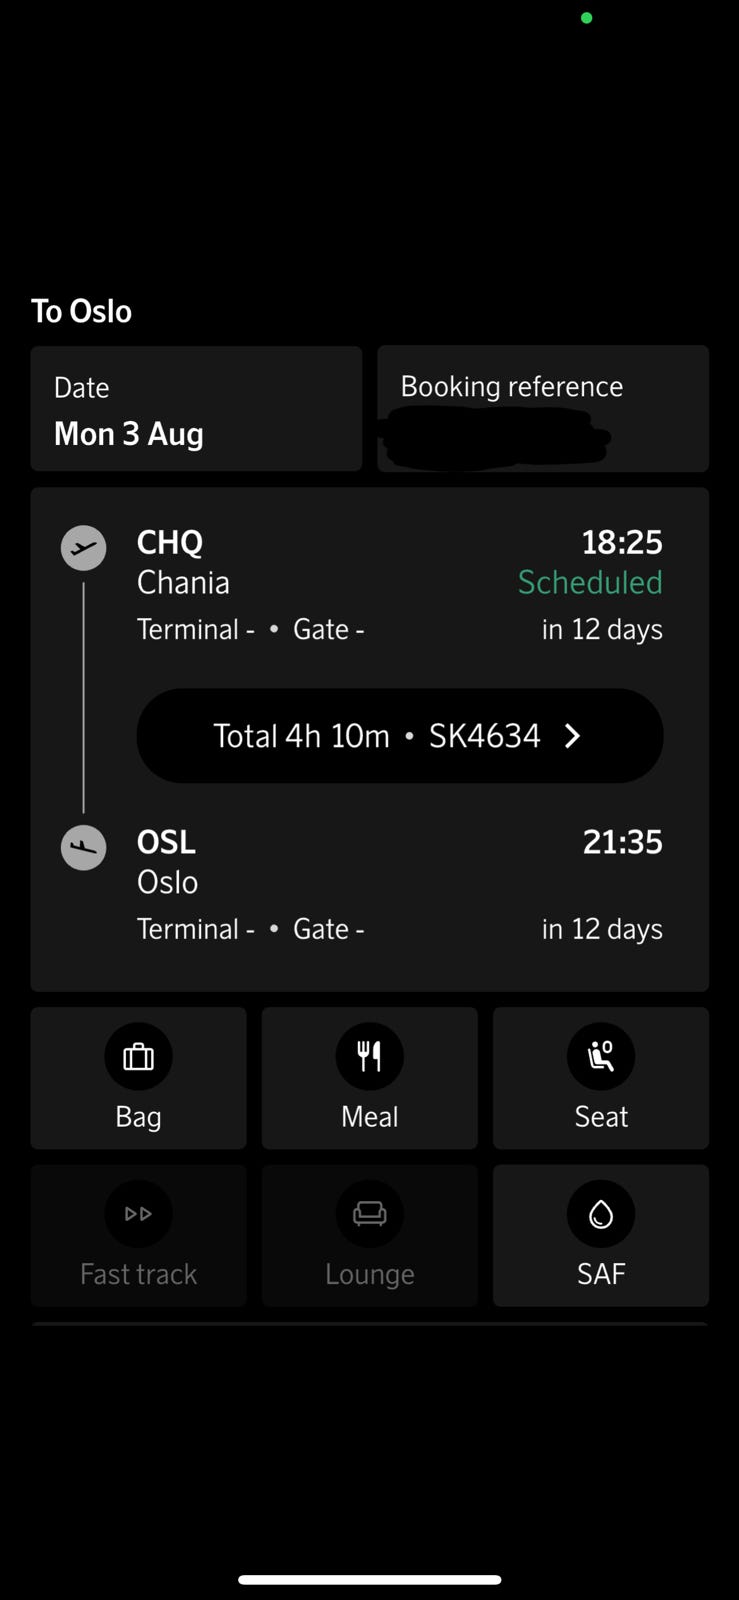The width and height of the screenshot is (739, 1600).
Task: Select the OSL Oslo arrival row
Action: [x=400, y=885]
